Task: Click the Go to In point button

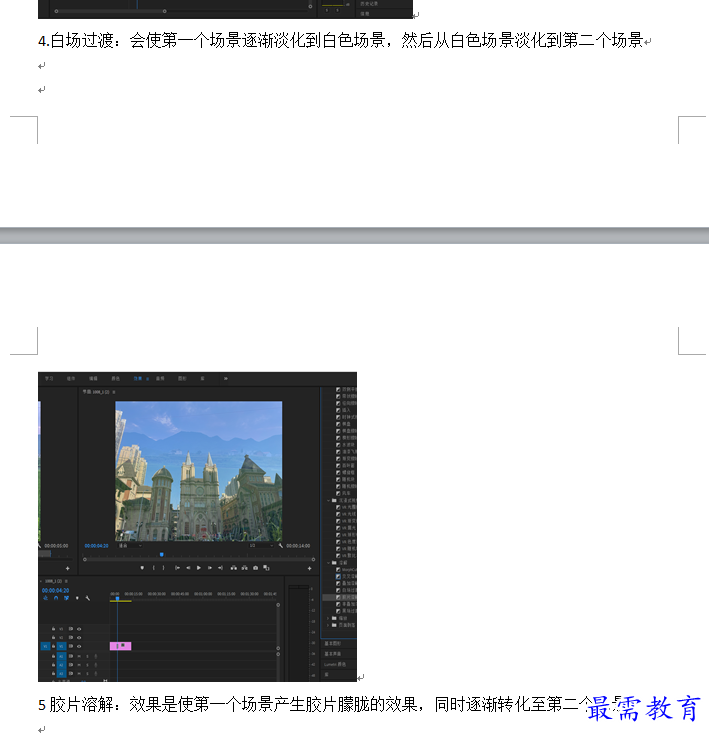Action: [x=177, y=568]
